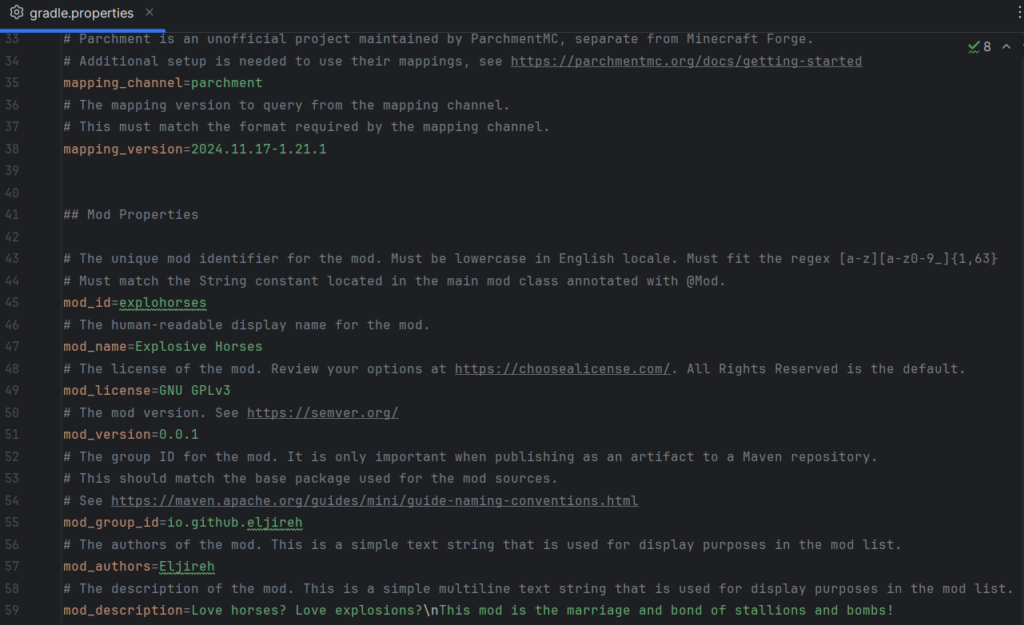This screenshot has width=1024, height=625.
Task: Open the Maven naming conventions guide link
Action: tap(374, 501)
